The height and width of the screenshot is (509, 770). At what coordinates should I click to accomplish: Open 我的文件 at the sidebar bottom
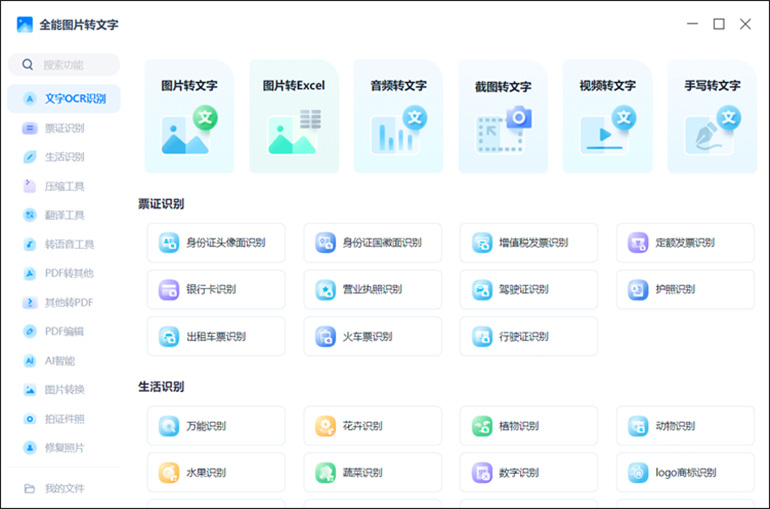coord(64,488)
